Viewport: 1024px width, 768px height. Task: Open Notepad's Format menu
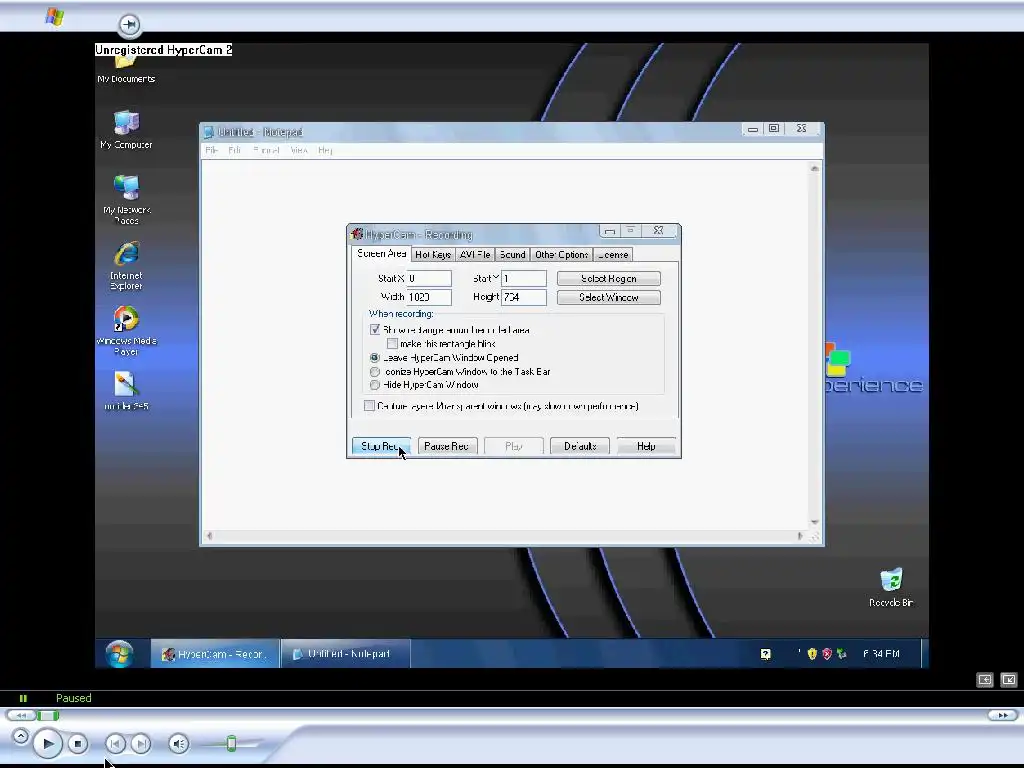(x=266, y=150)
